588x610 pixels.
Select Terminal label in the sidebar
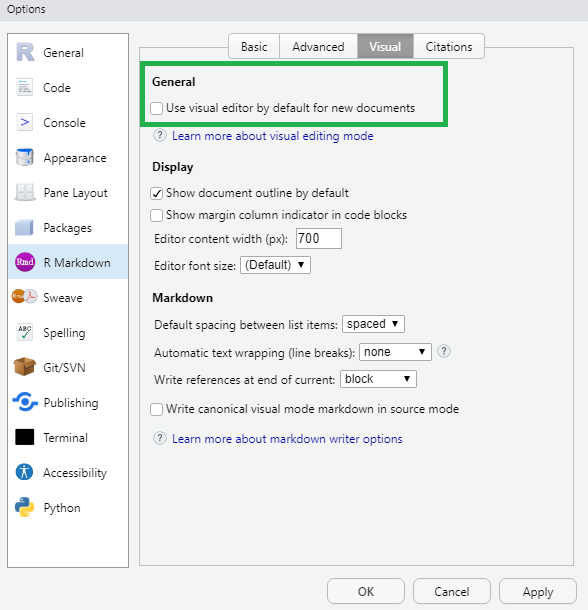(65, 438)
